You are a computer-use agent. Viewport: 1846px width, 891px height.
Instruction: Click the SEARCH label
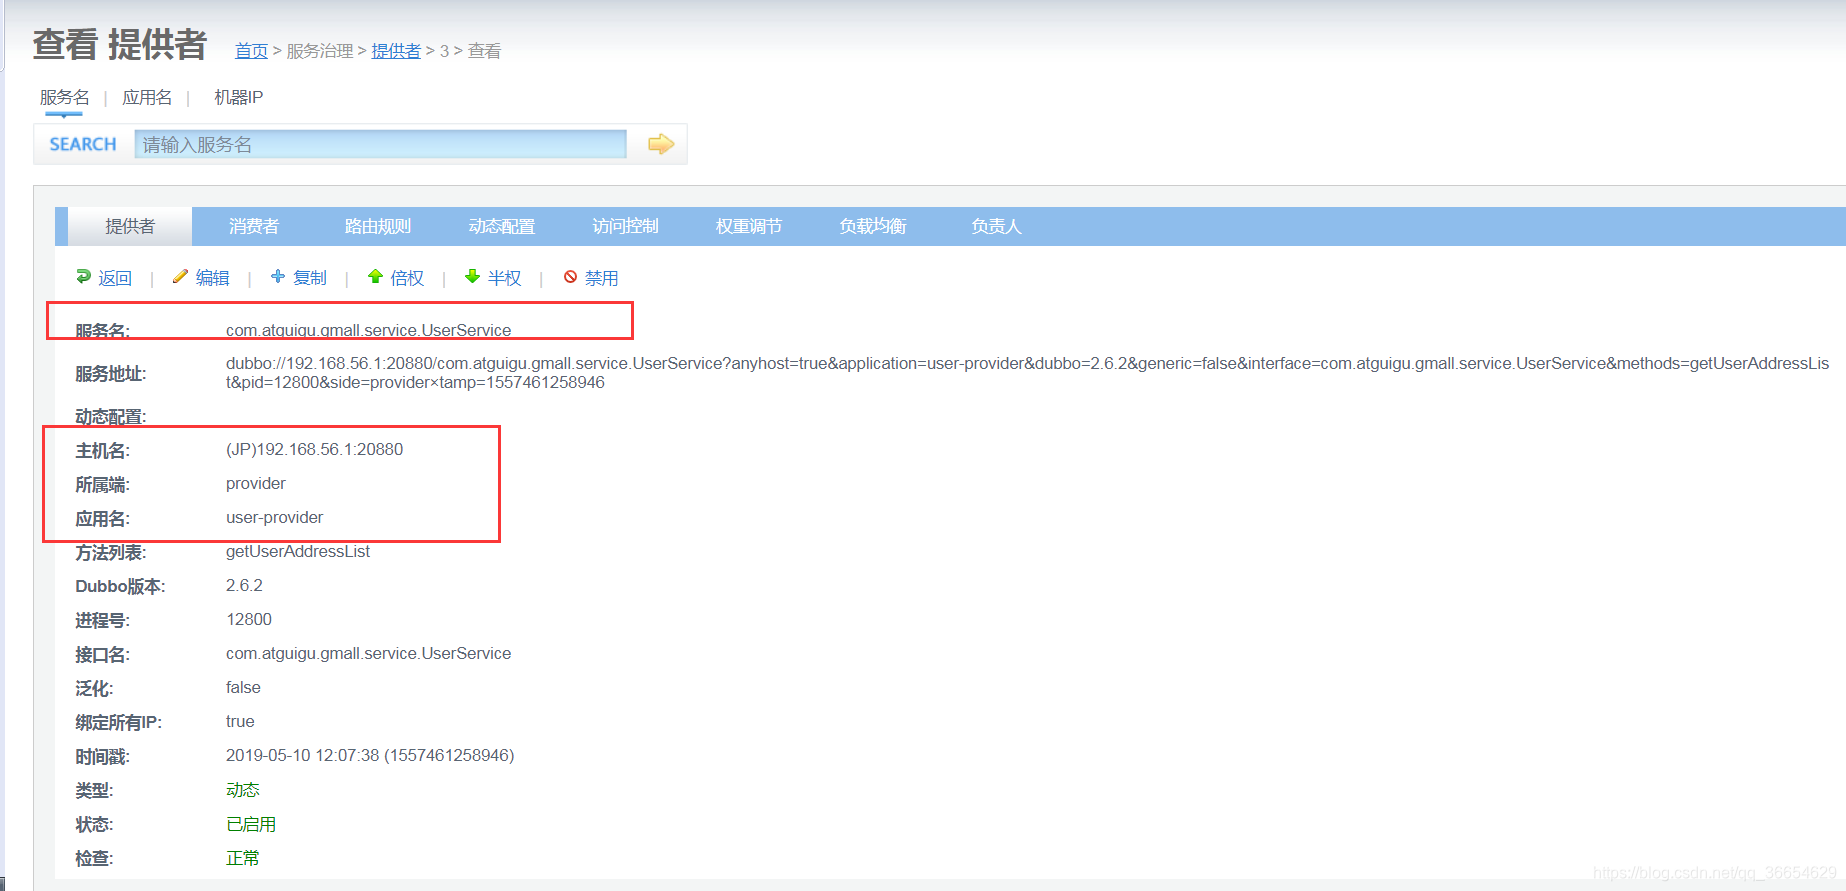[x=83, y=144]
